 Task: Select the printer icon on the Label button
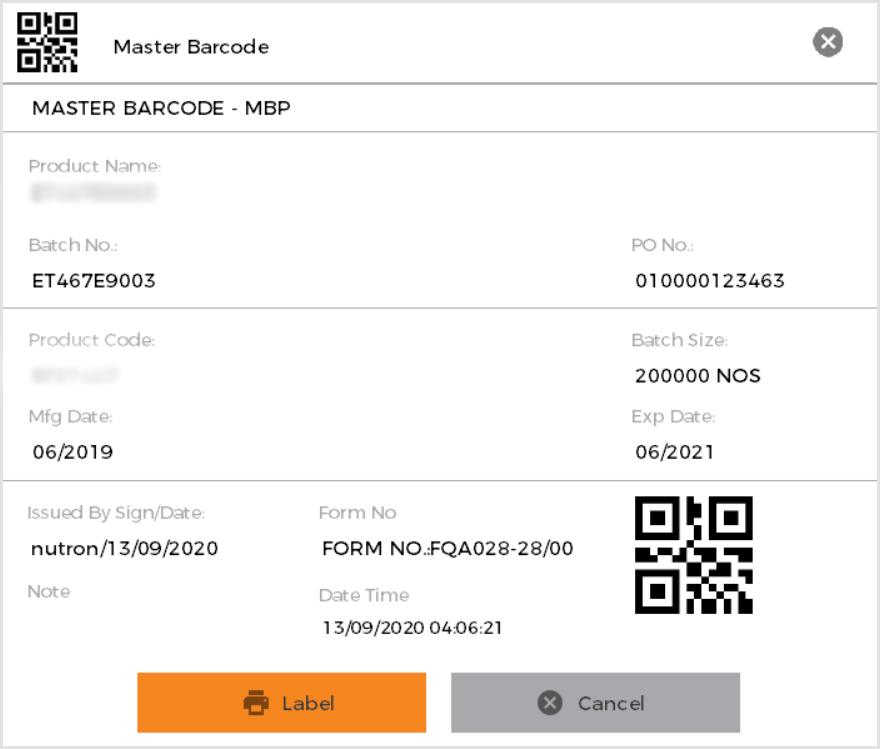click(x=258, y=702)
